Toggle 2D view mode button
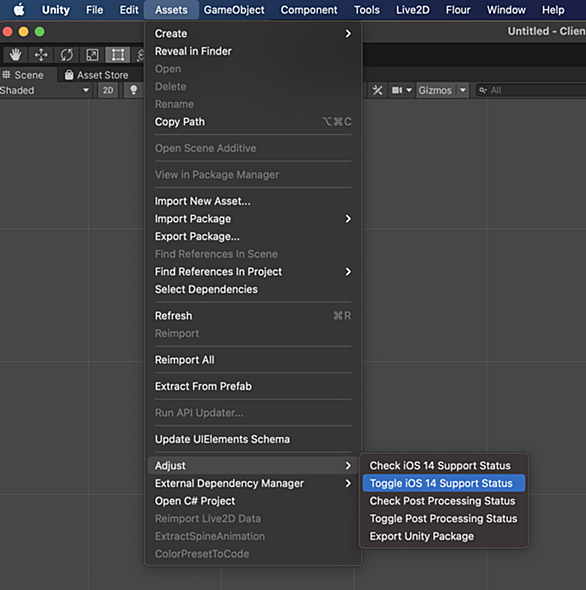Viewport: 586px width, 590px height. (x=108, y=90)
